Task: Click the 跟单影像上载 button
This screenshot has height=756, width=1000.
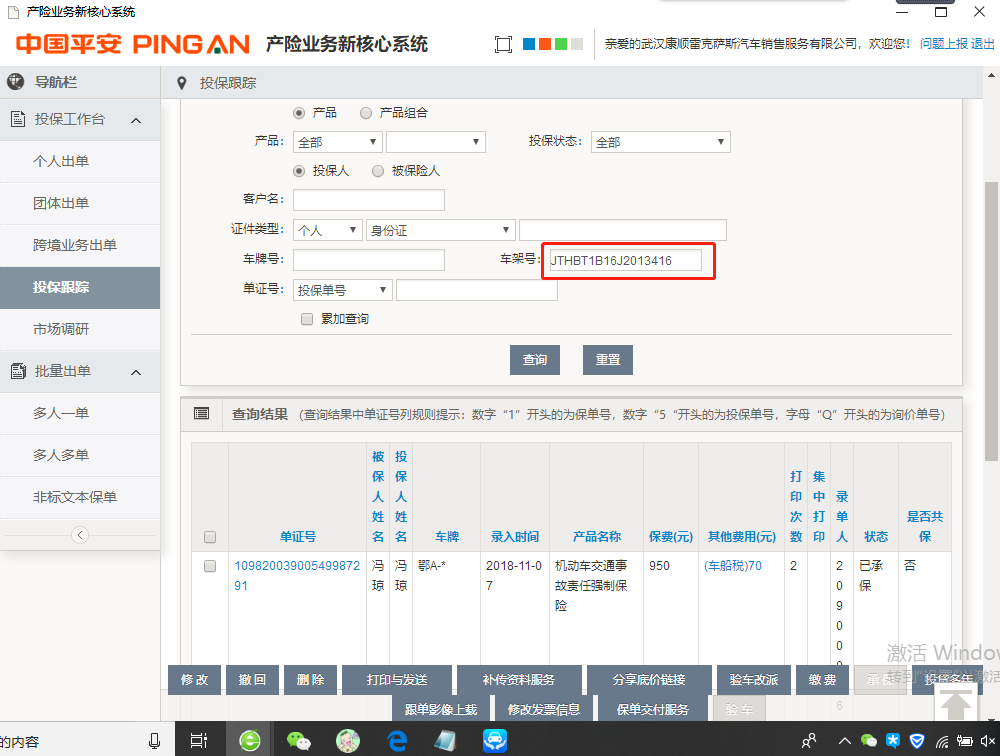Action: (x=441, y=709)
